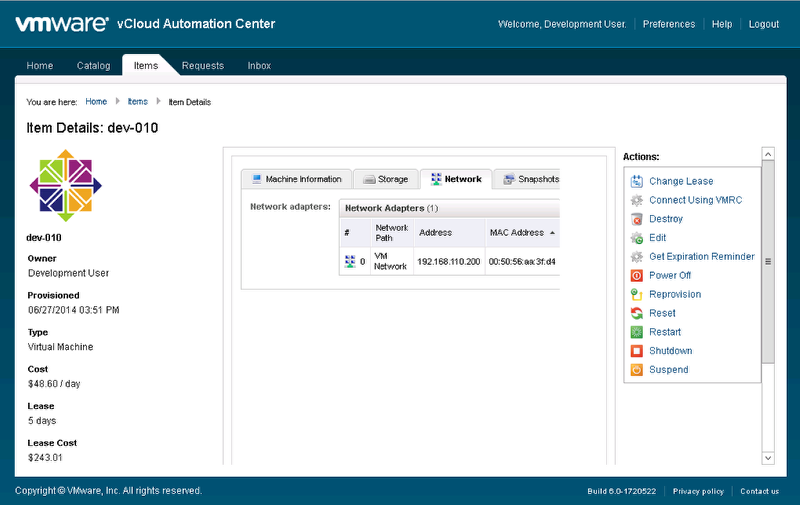Screen dimensions: 800x505
Task: Click the Shutdown action link
Action: tap(670, 351)
